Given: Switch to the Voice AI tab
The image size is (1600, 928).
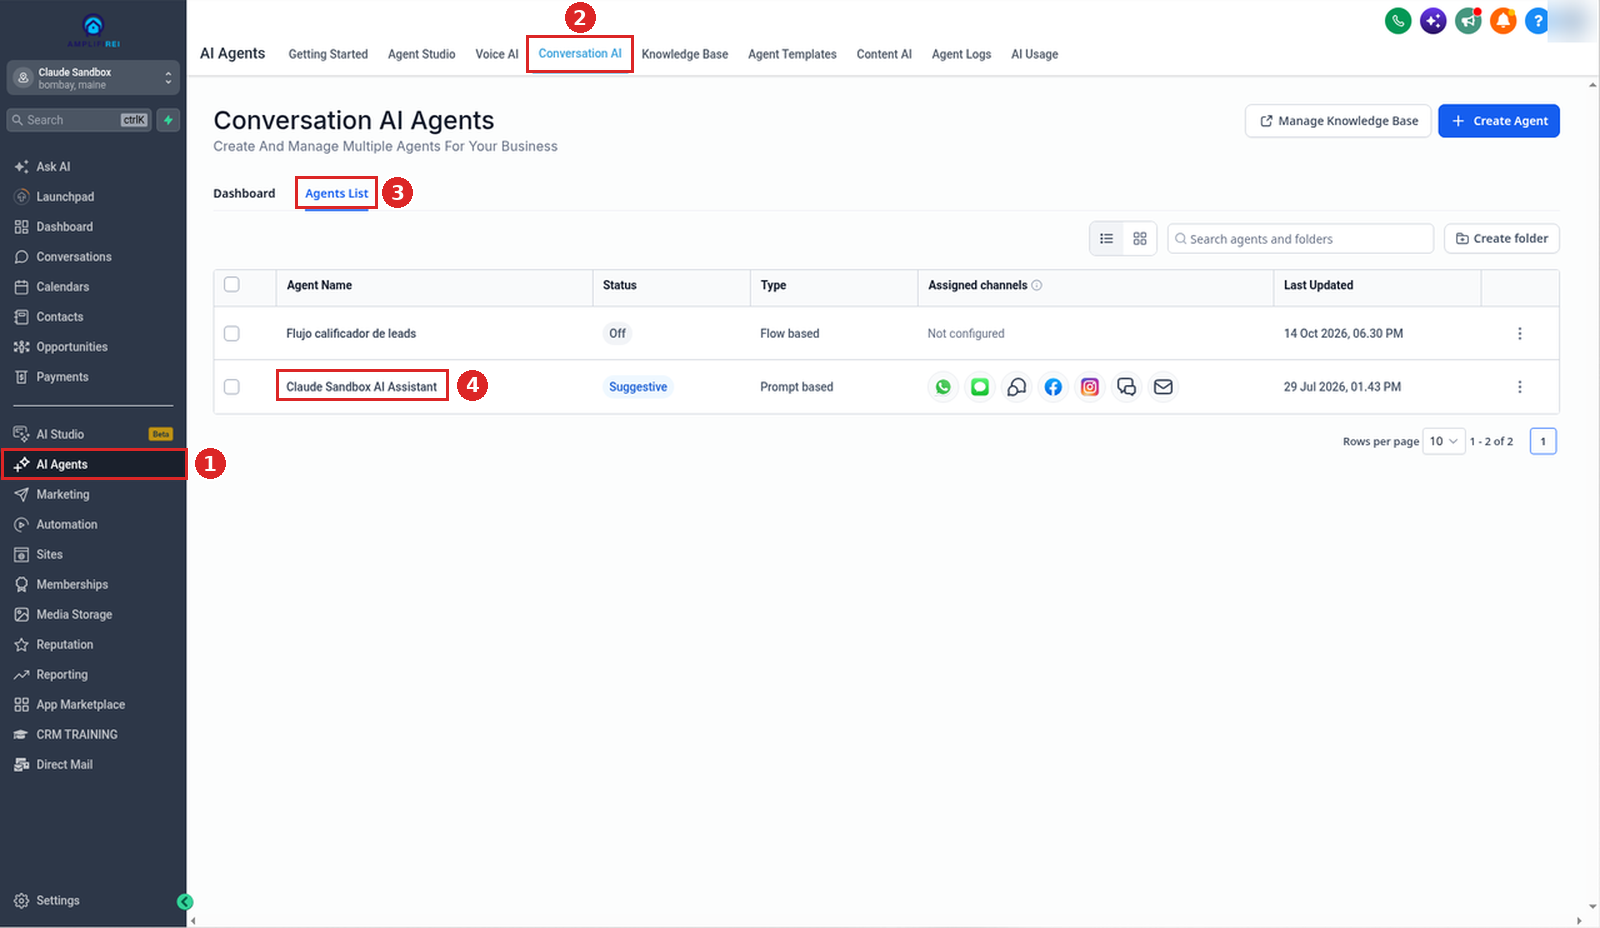Looking at the screenshot, I should coord(497,54).
